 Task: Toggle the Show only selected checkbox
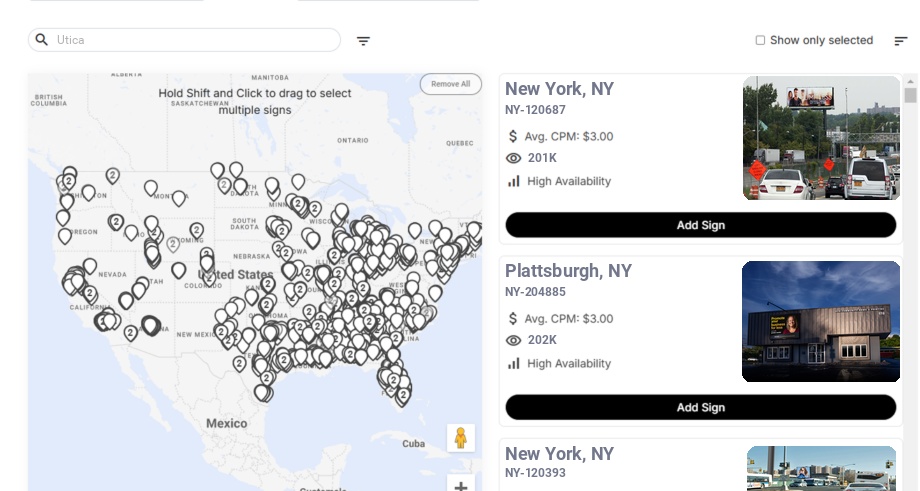pos(760,41)
